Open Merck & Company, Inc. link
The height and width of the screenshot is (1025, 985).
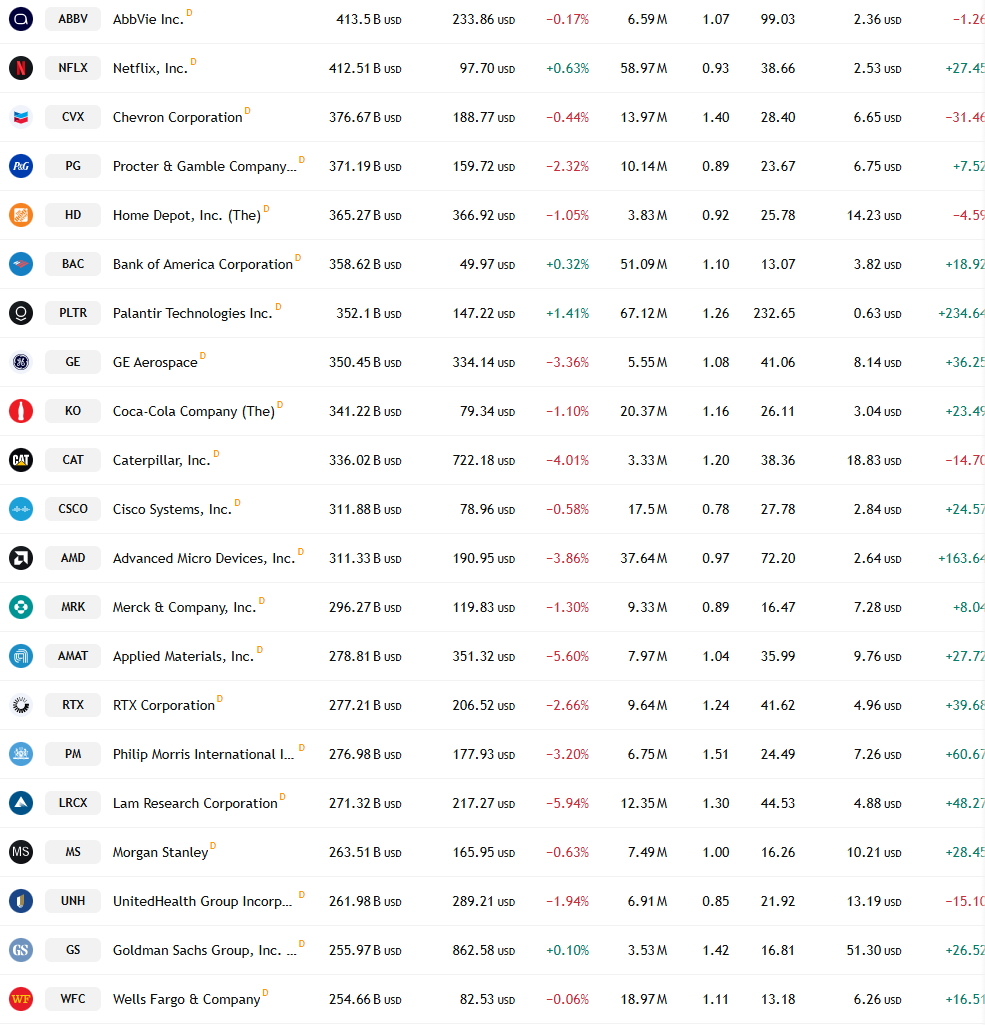click(x=184, y=608)
